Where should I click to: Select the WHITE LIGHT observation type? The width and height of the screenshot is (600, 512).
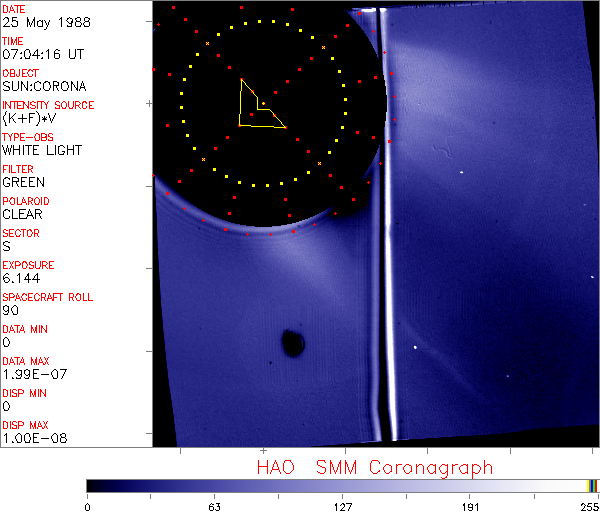[x=42, y=151]
